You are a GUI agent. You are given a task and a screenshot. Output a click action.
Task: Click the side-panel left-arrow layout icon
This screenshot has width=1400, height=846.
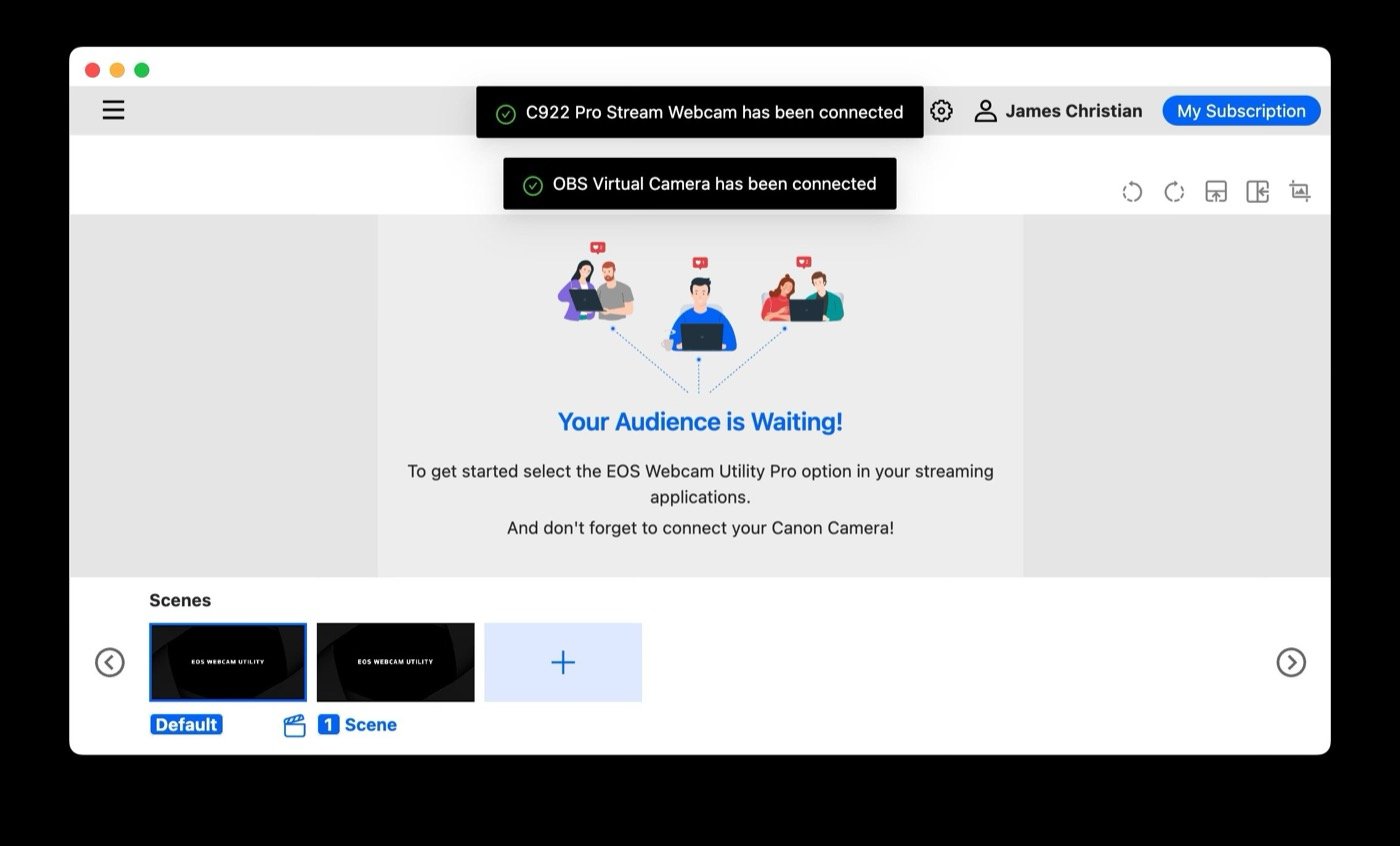[x=1257, y=192]
